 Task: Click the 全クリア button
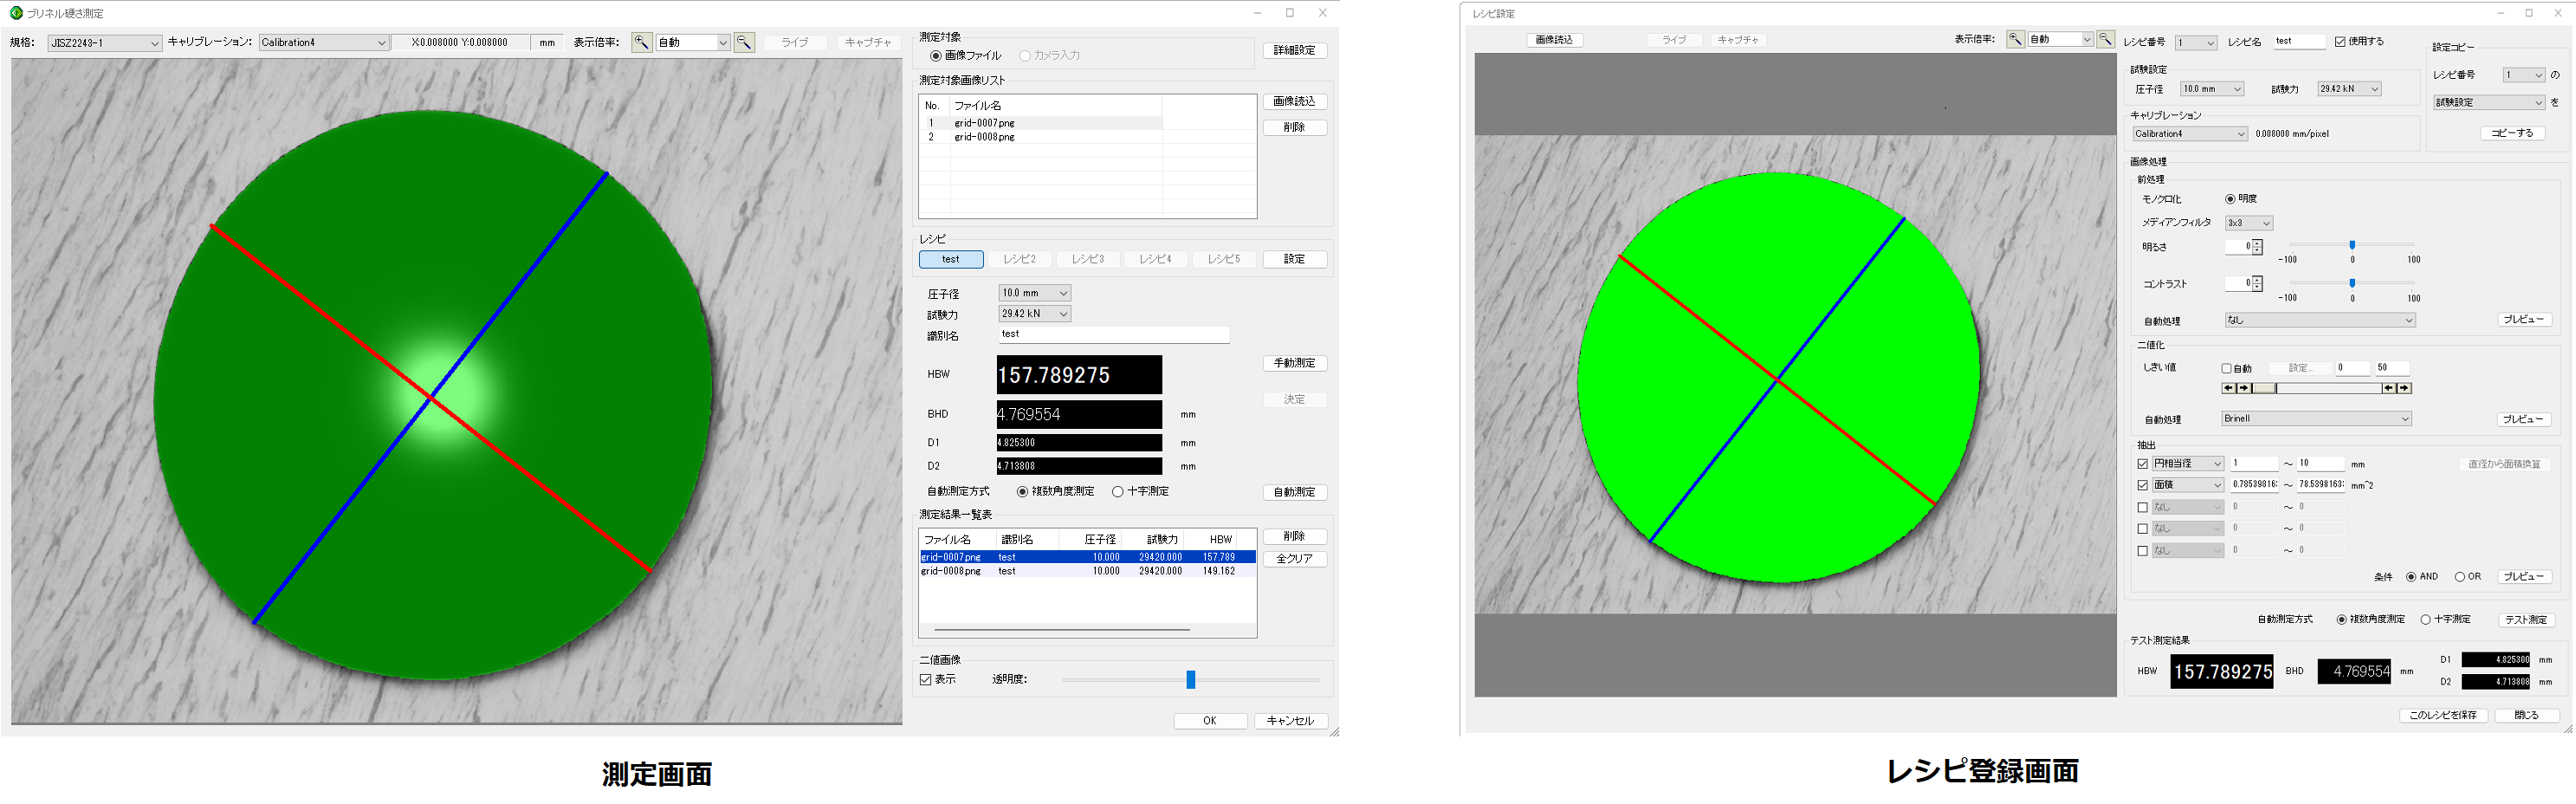[x=1295, y=559]
